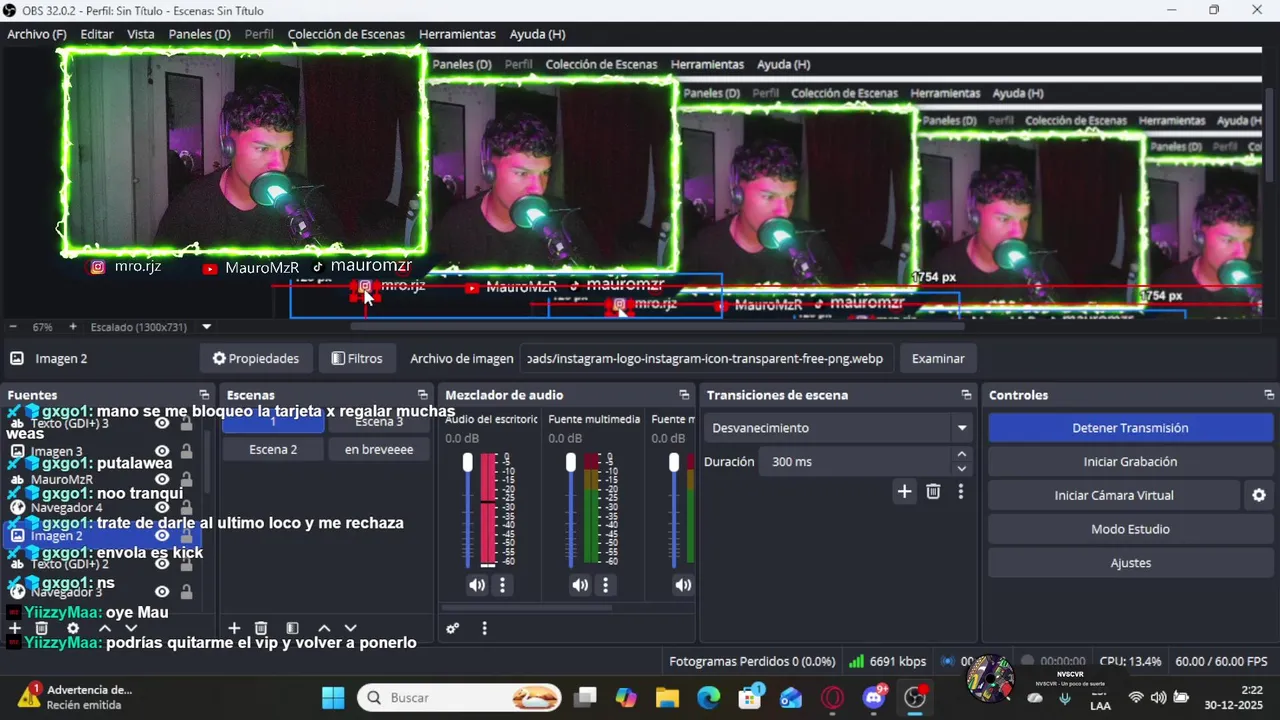Pop out the Escenas dock icon
The height and width of the screenshot is (720, 1280).
[x=423, y=395]
